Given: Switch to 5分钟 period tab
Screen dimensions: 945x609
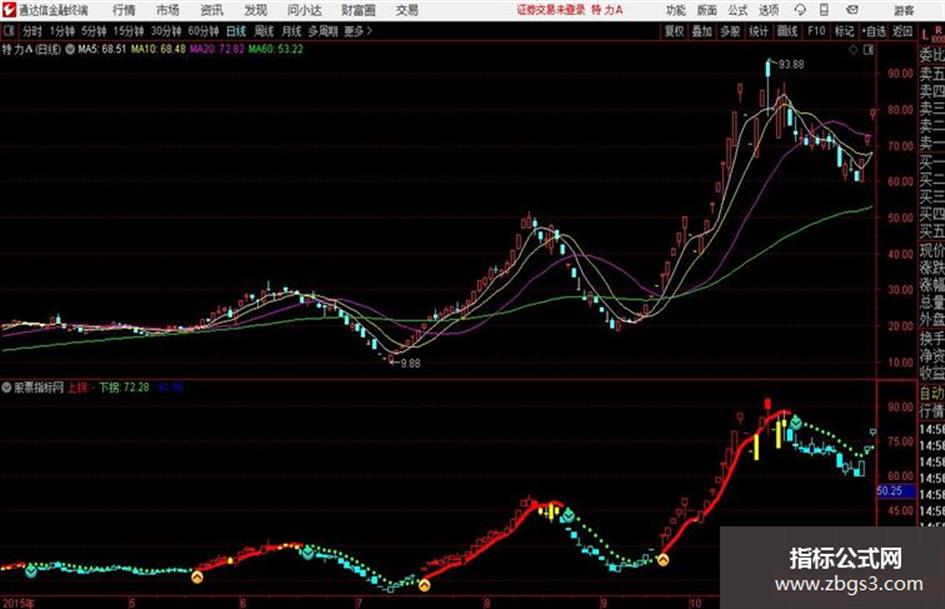Looking at the screenshot, I should coord(94,31).
